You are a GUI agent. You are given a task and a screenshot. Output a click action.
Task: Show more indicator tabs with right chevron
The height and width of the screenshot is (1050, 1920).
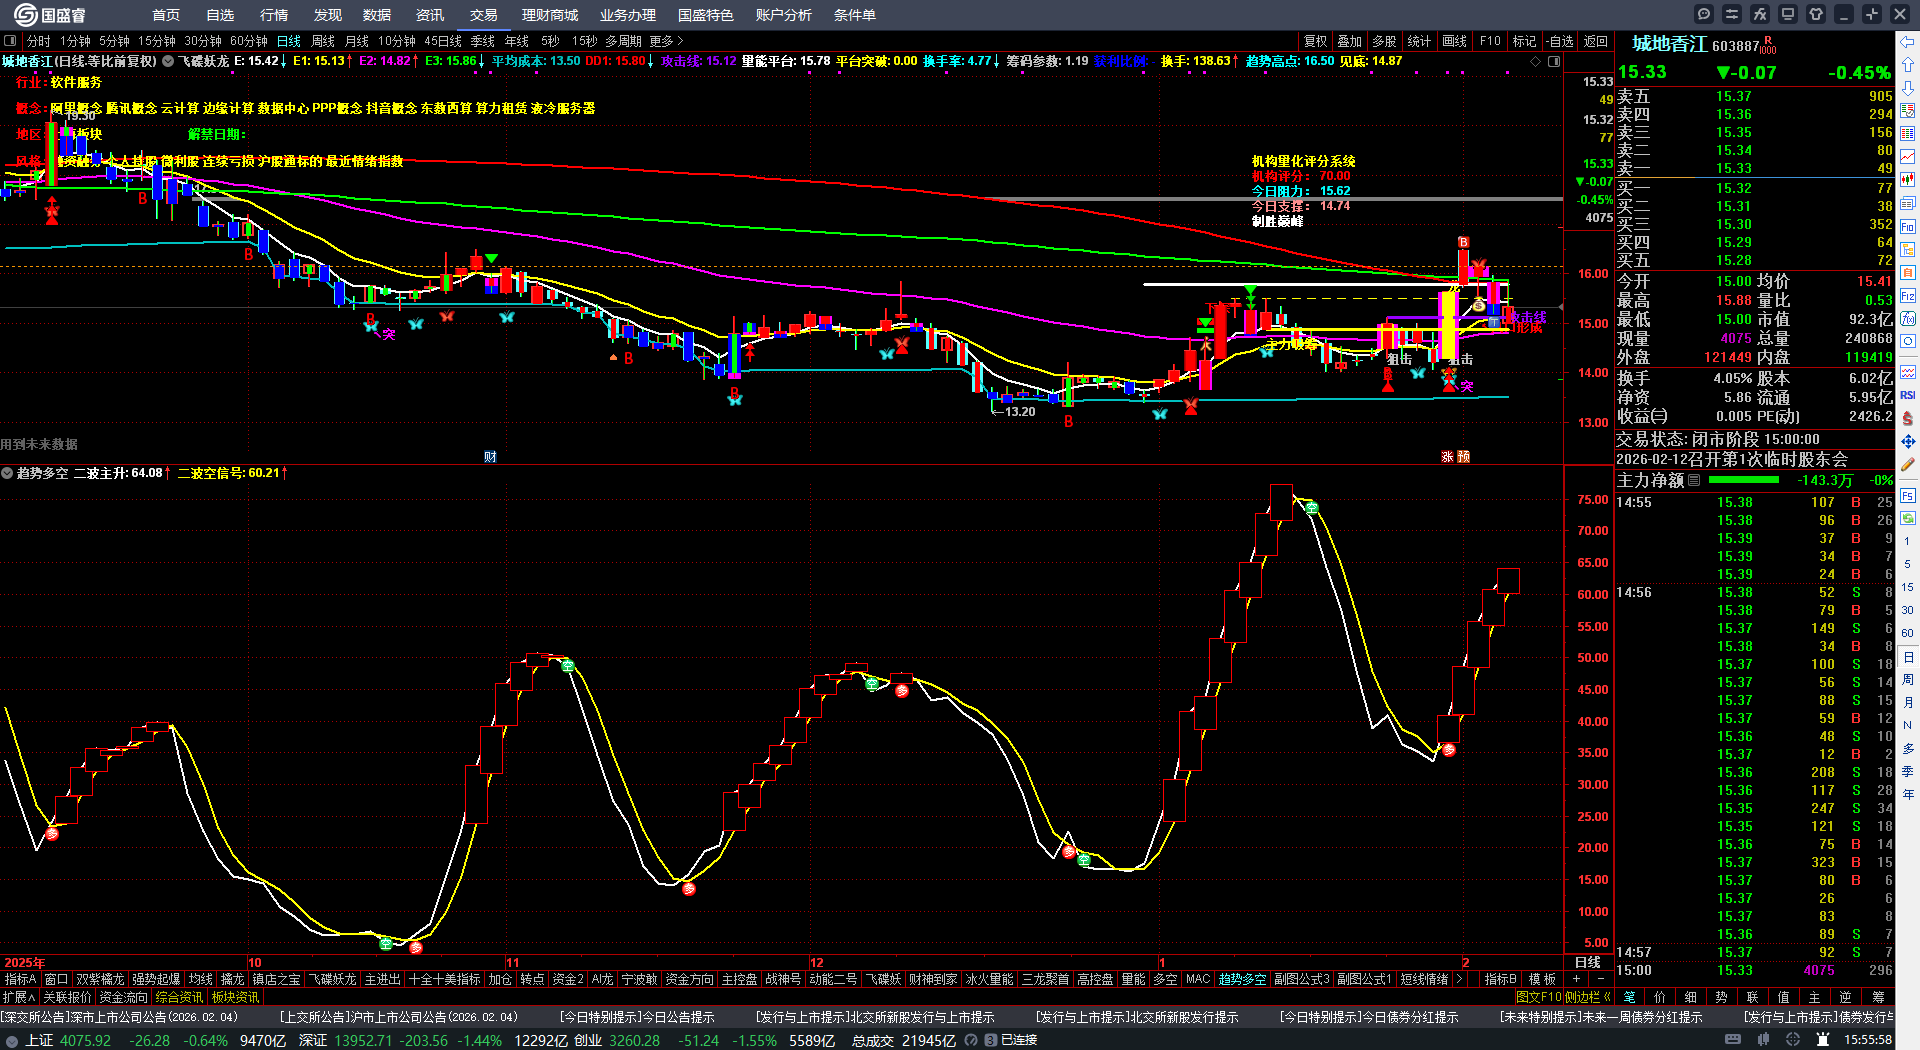(x=1460, y=979)
